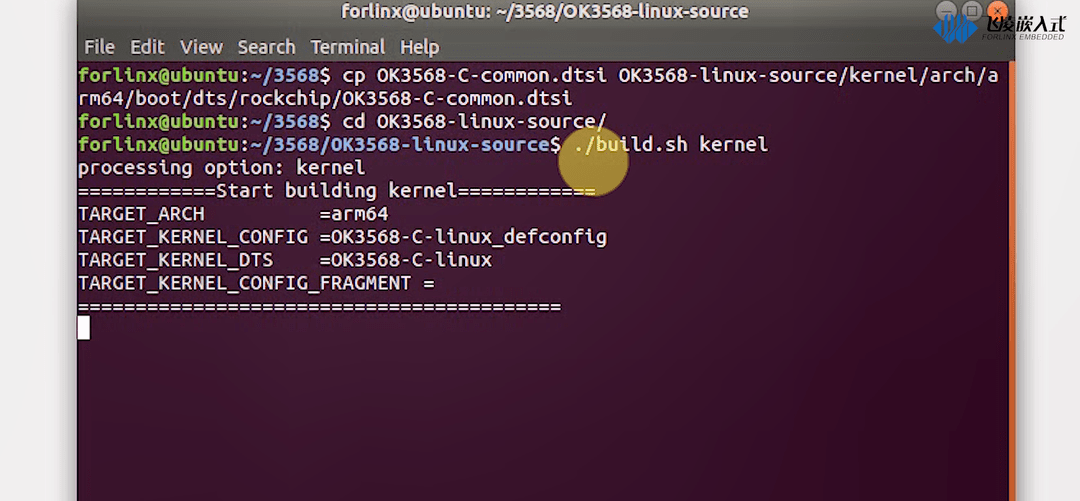The image size is (1080, 501).
Task: Click the terminal cursor block
Action: [x=84, y=328]
